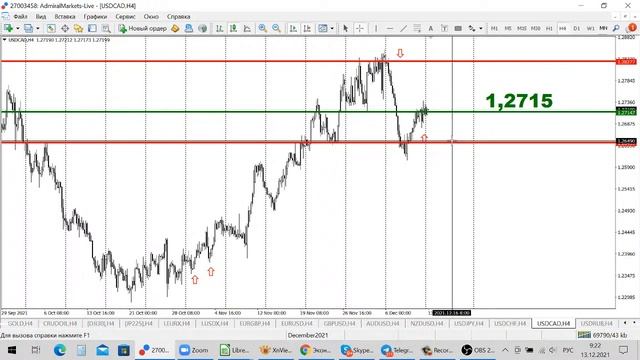640x360 pixels.
Task: Open the indicators list icon
Action: pos(322,28)
